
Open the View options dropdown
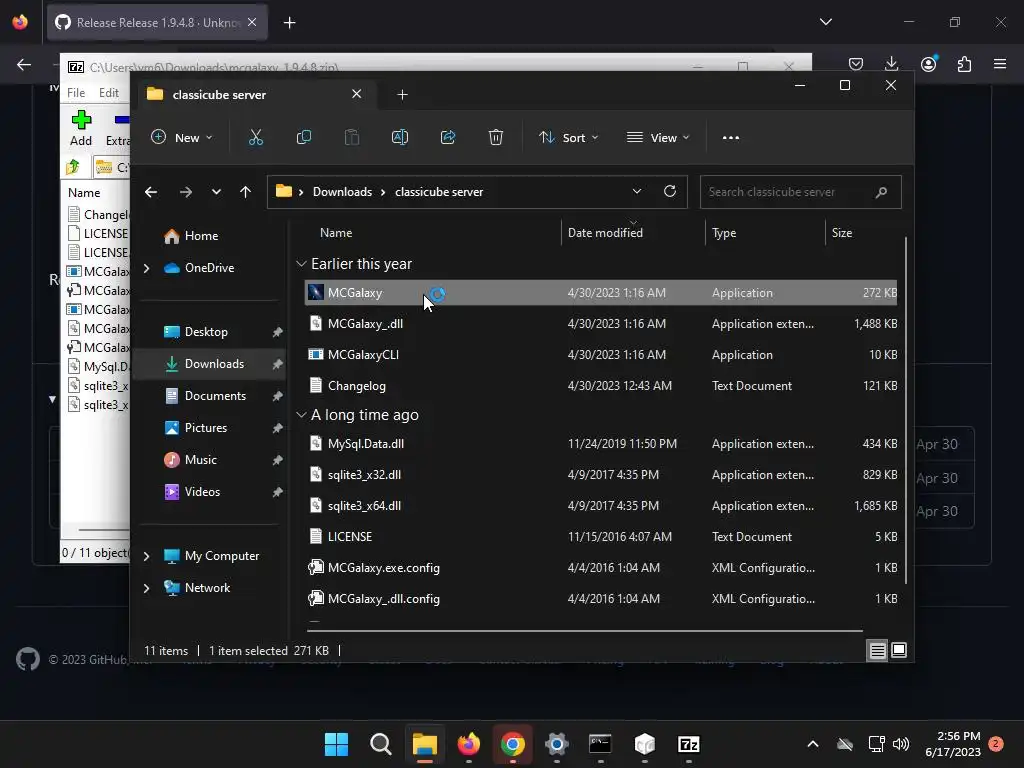click(x=658, y=138)
